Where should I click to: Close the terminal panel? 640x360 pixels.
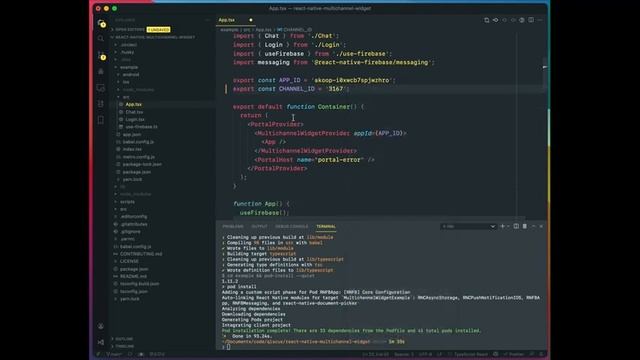pos(541,226)
